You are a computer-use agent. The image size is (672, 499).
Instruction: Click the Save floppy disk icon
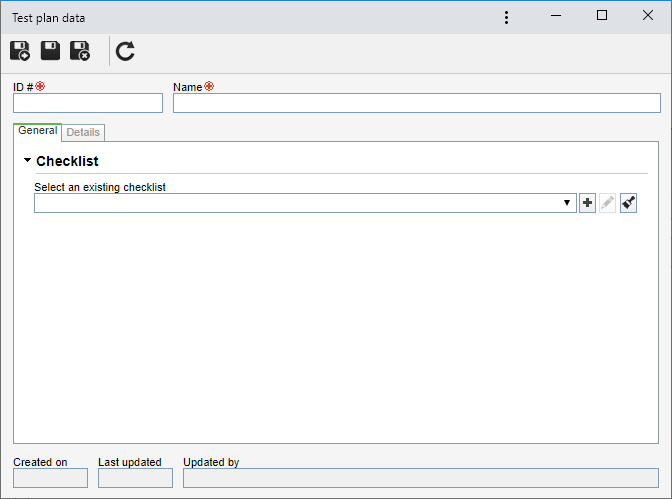coord(50,51)
